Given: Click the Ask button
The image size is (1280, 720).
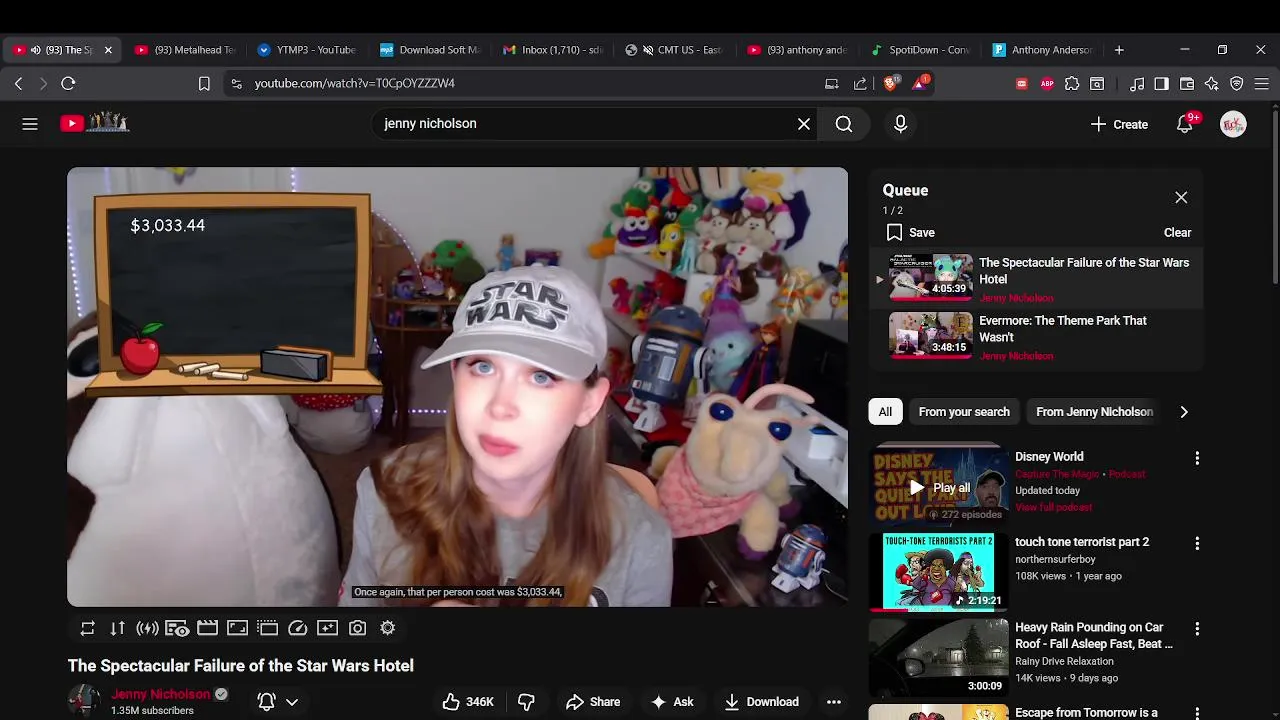Looking at the screenshot, I should (672, 702).
